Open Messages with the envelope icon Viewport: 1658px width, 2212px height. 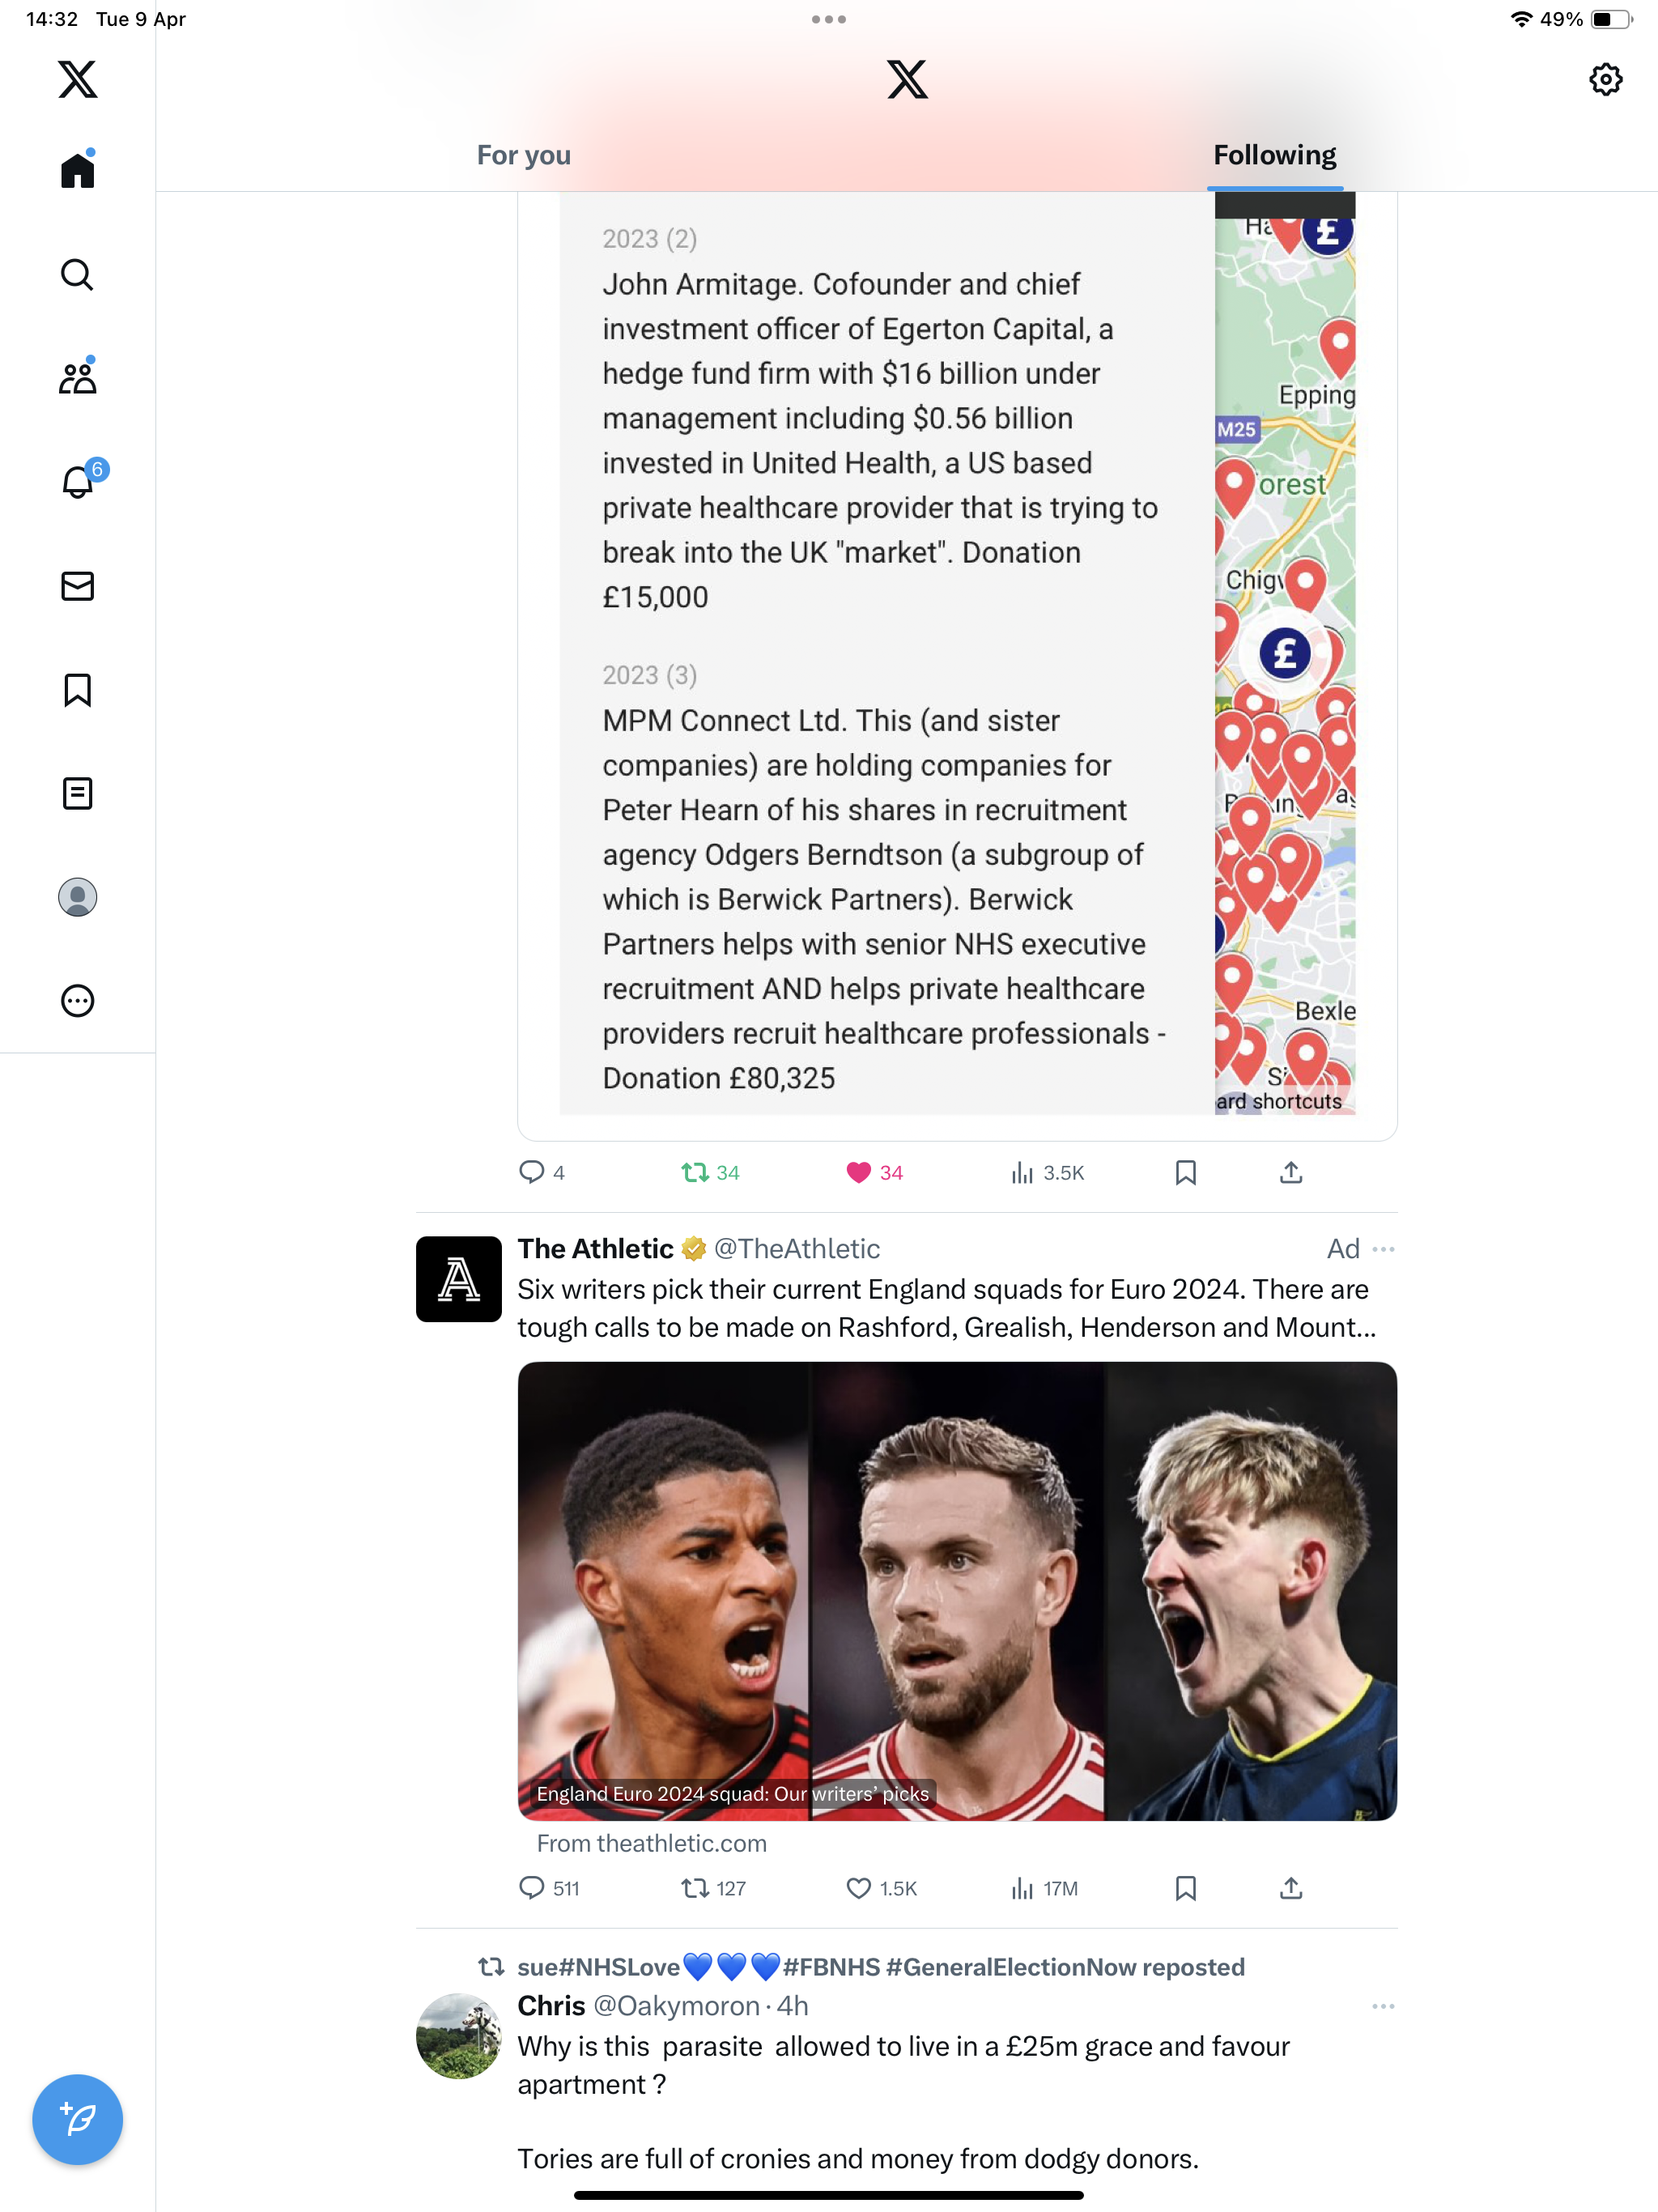click(x=77, y=586)
